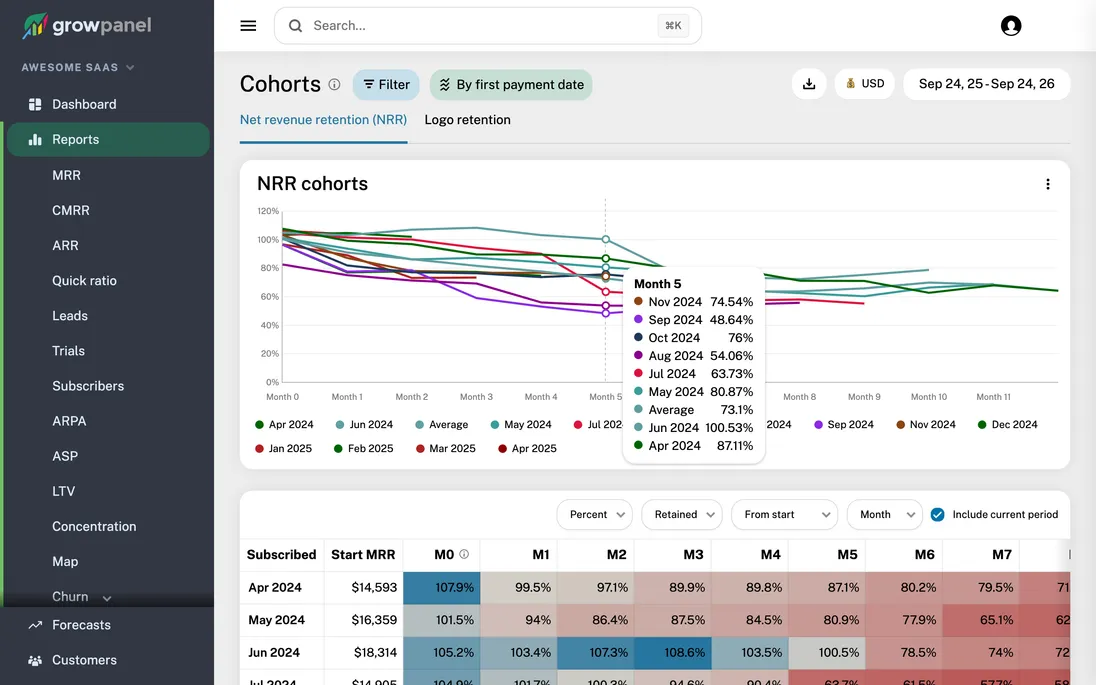This screenshot has width=1096, height=685.
Task: Toggle Nov 2024 series in chart legend
Action: (925, 424)
